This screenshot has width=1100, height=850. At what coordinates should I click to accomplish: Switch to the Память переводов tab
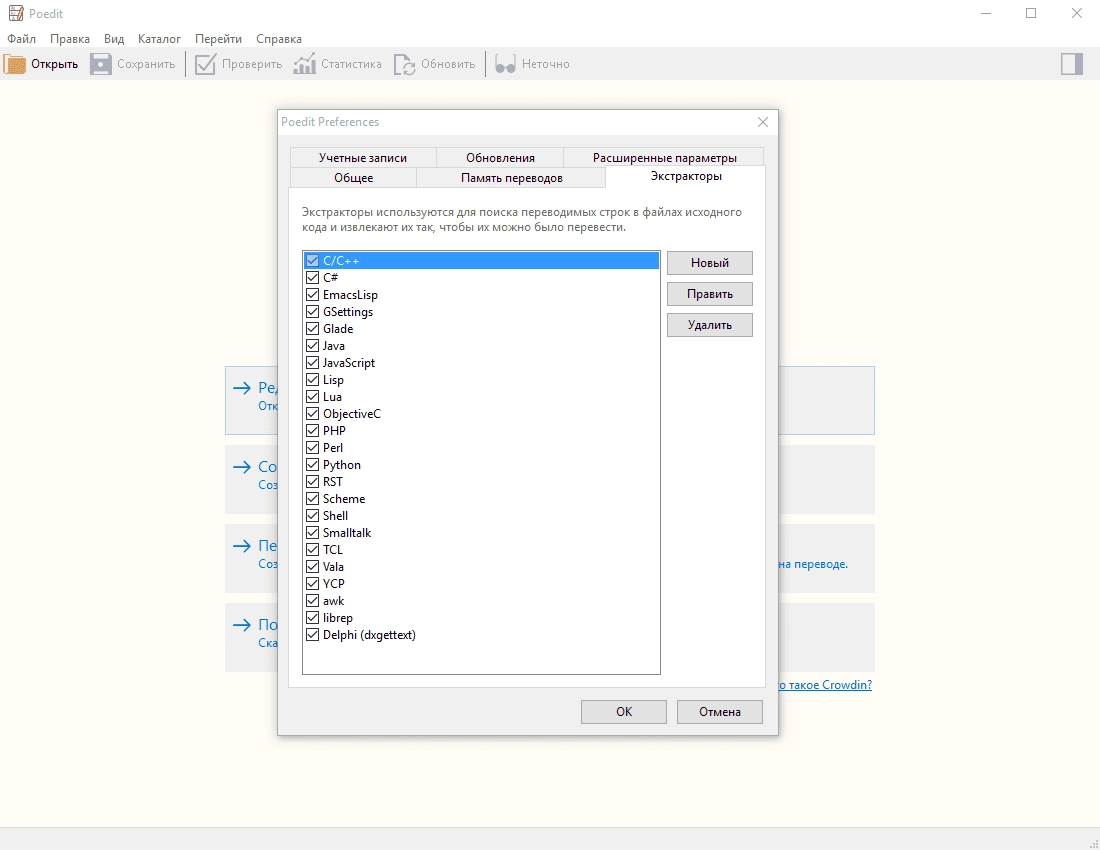[511, 177]
